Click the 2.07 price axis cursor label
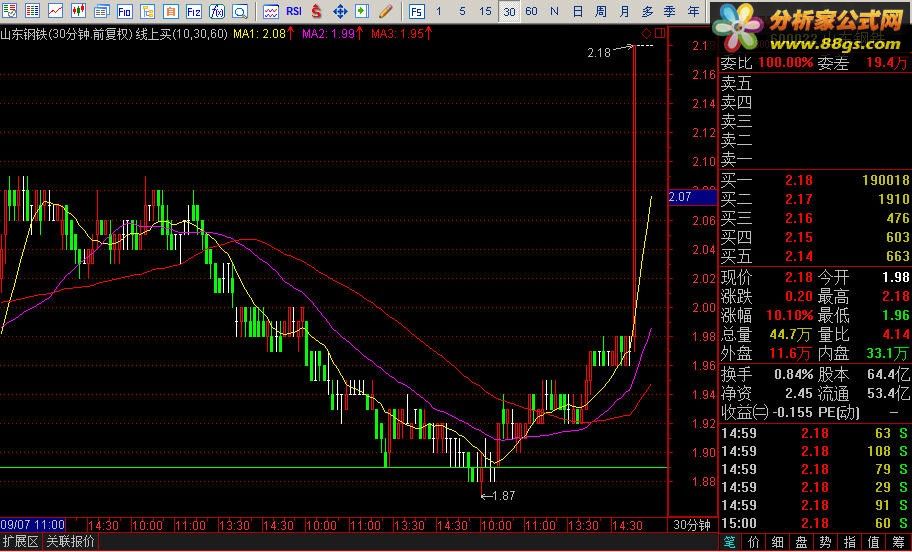This screenshot has height=552, width=912. pos(693,197)
